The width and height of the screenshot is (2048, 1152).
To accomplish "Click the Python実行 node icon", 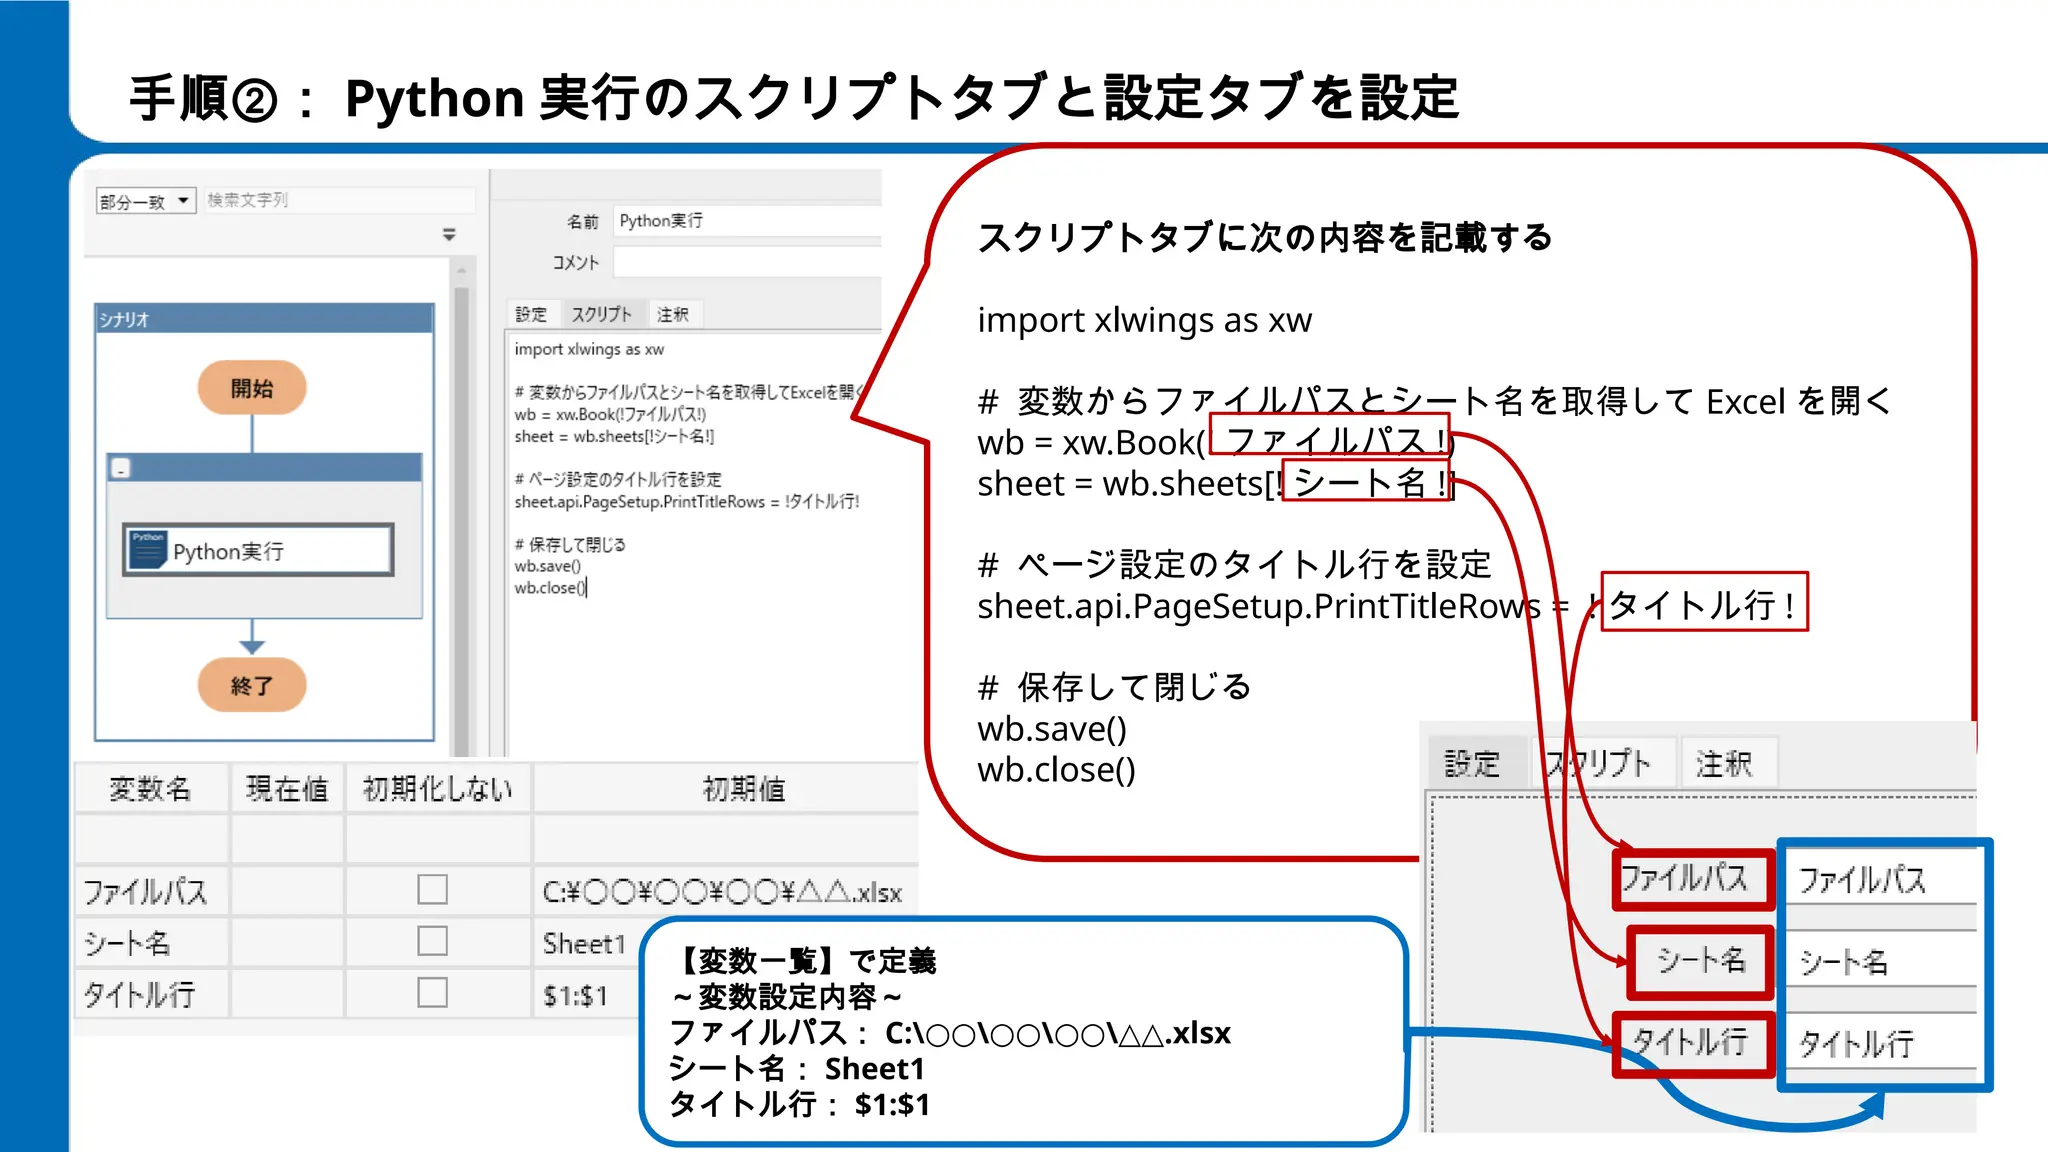I will pos(148,550).
